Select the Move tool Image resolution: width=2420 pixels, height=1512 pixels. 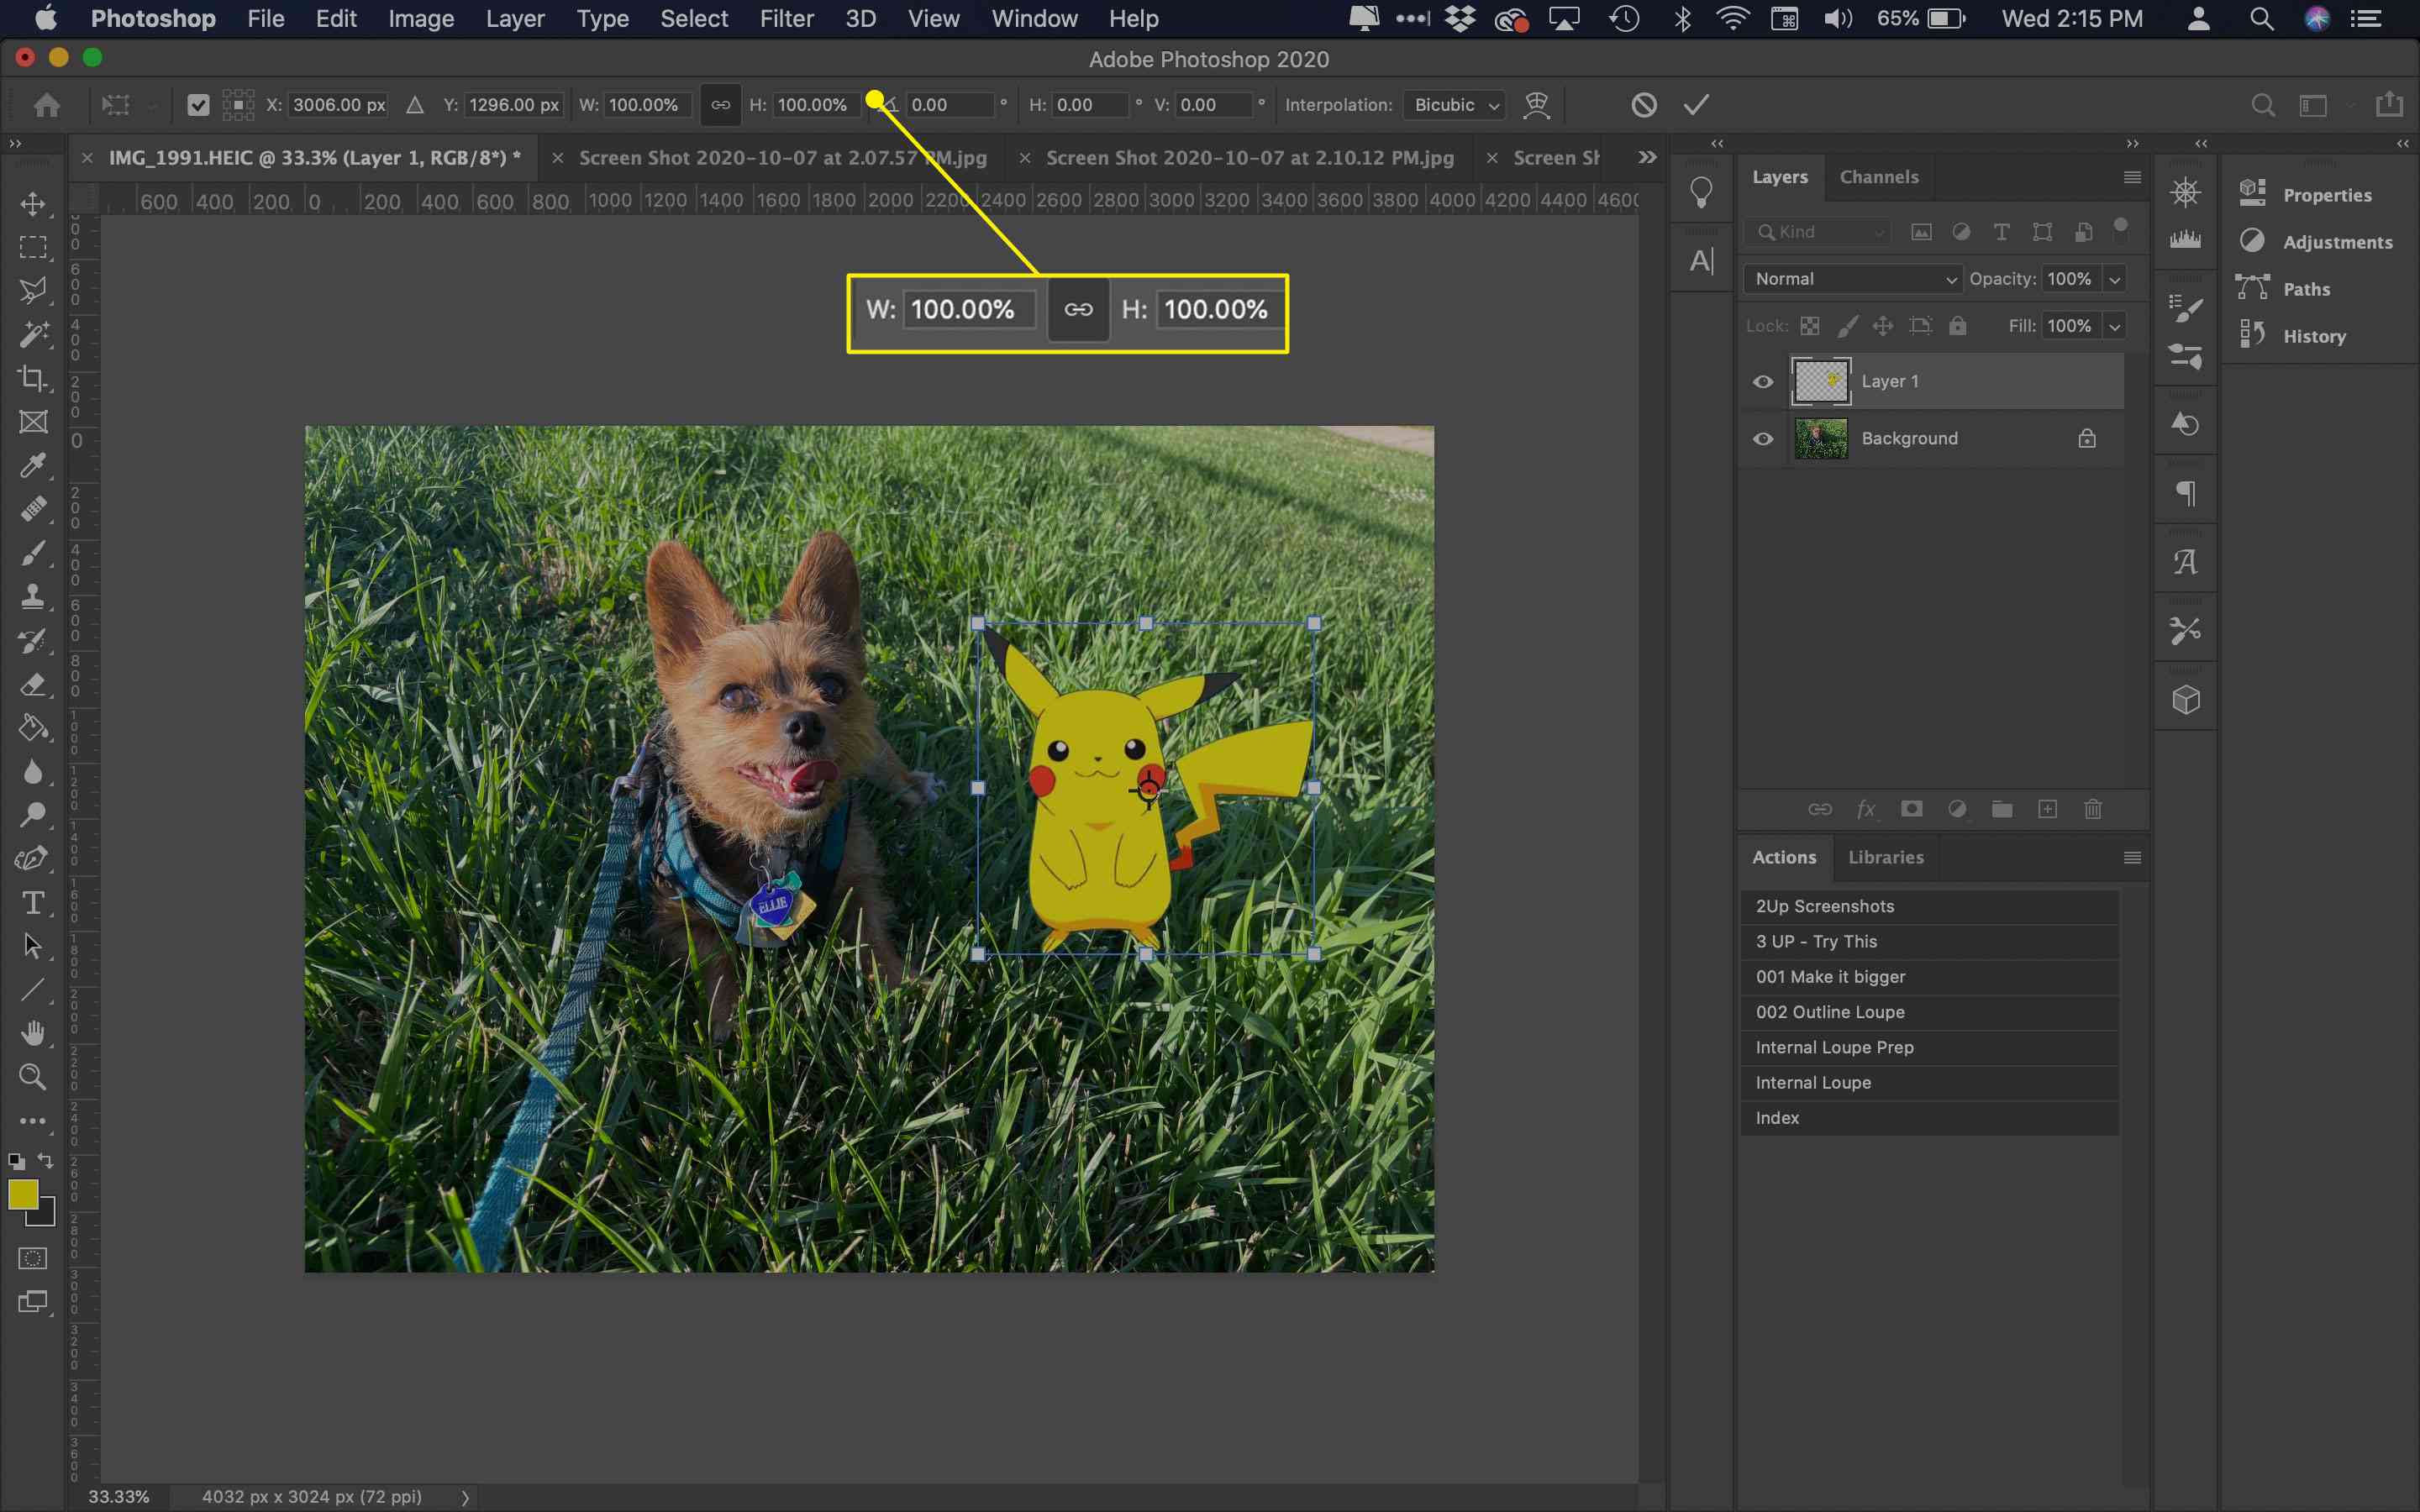point(33,204)
